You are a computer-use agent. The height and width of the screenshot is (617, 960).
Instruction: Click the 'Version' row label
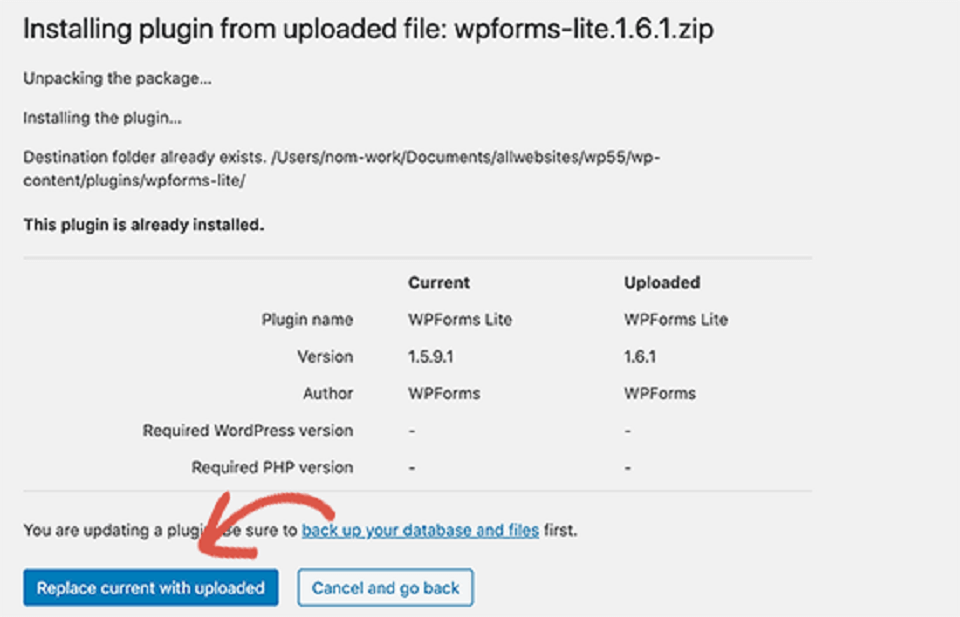(x=325, y=357)
